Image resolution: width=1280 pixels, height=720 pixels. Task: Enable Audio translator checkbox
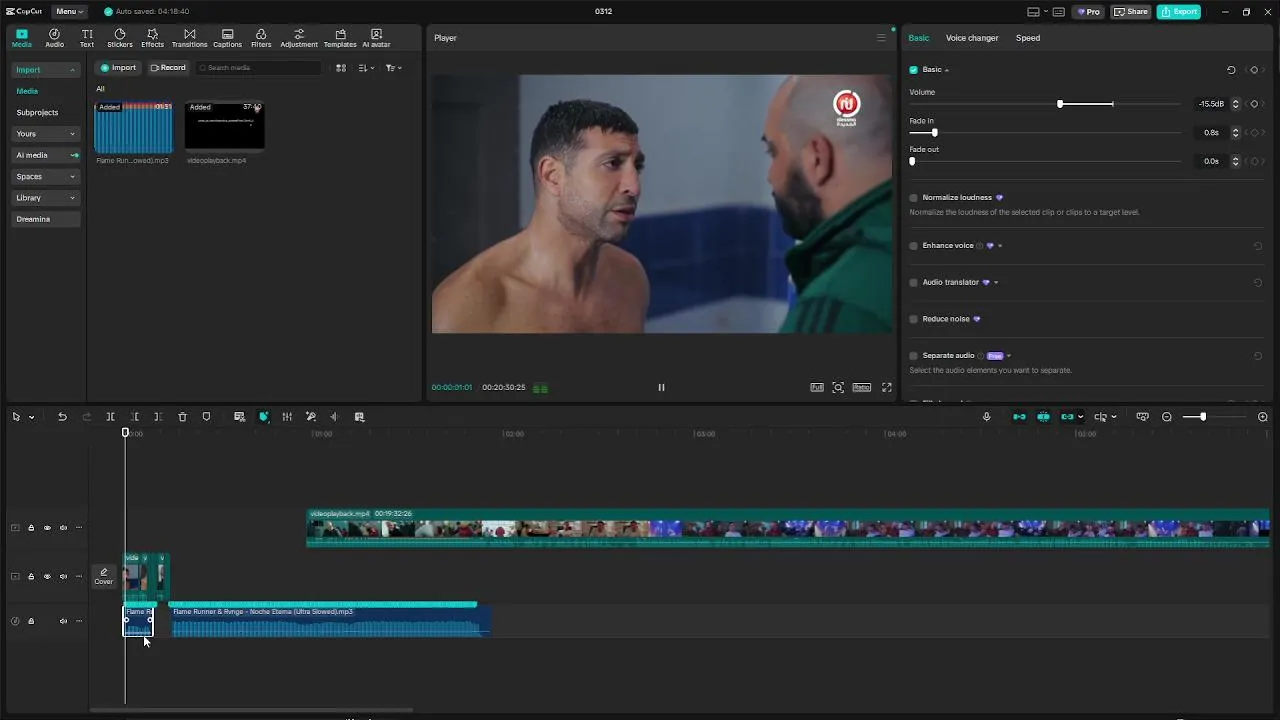(x=913, y=283)
